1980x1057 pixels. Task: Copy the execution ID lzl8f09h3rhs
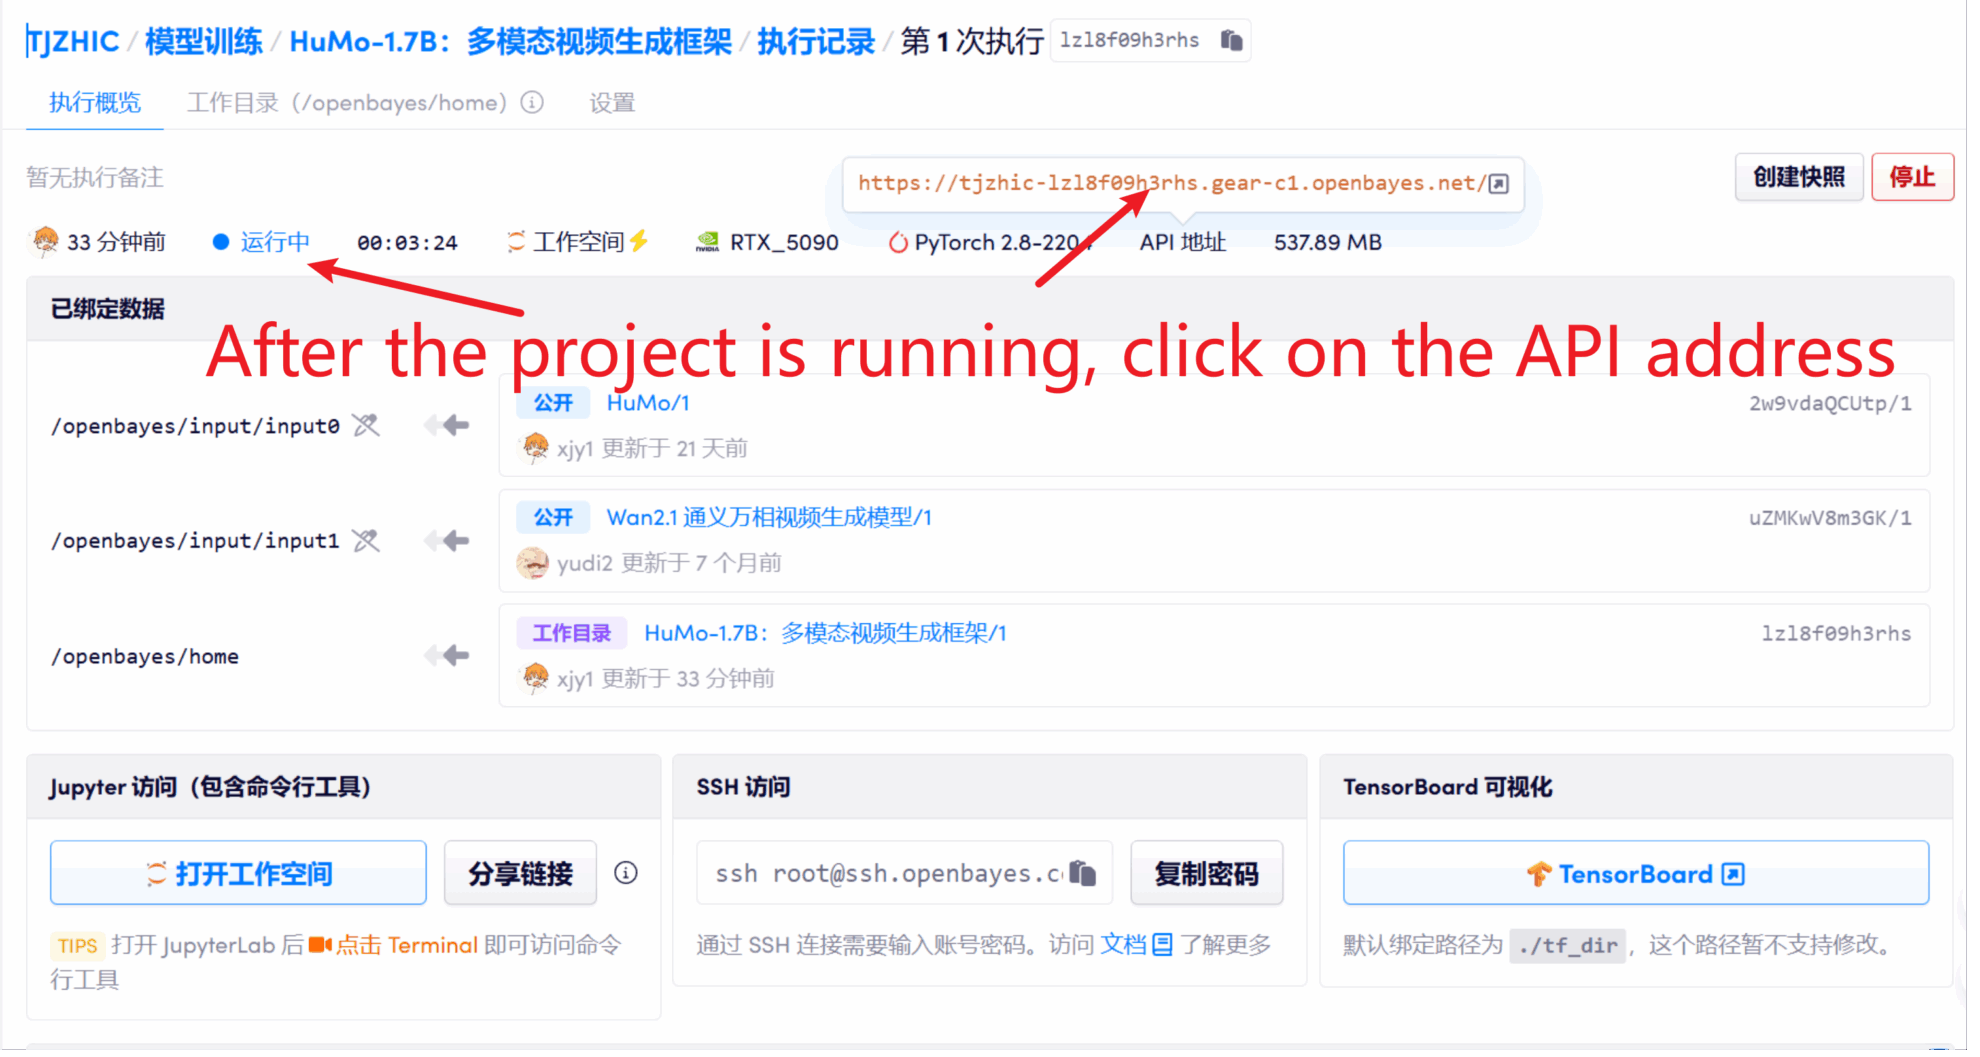(1231, 40)
